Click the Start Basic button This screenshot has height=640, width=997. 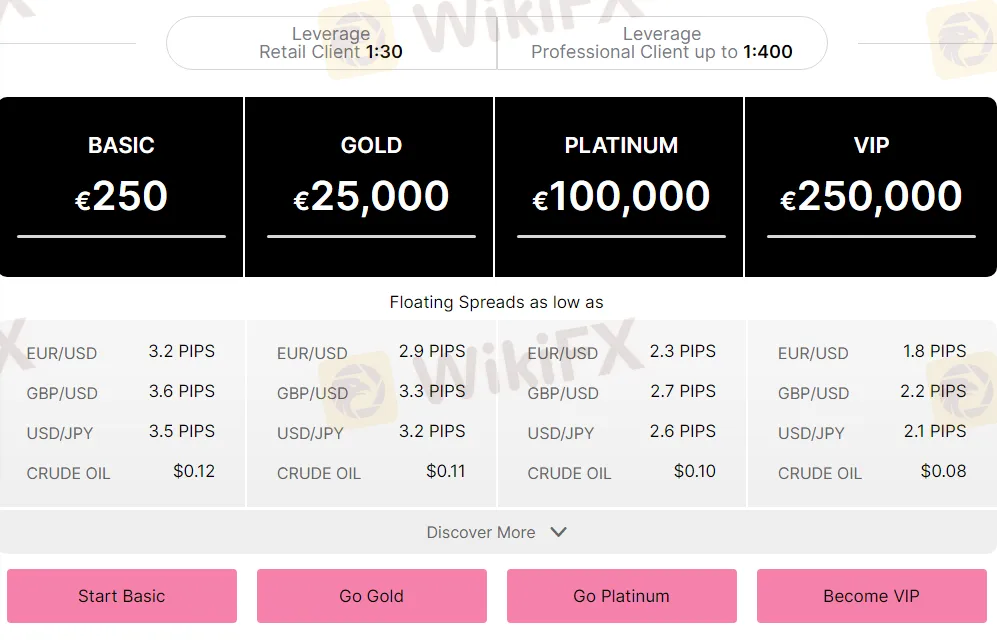pyautogui.click(x=122, y=596)
